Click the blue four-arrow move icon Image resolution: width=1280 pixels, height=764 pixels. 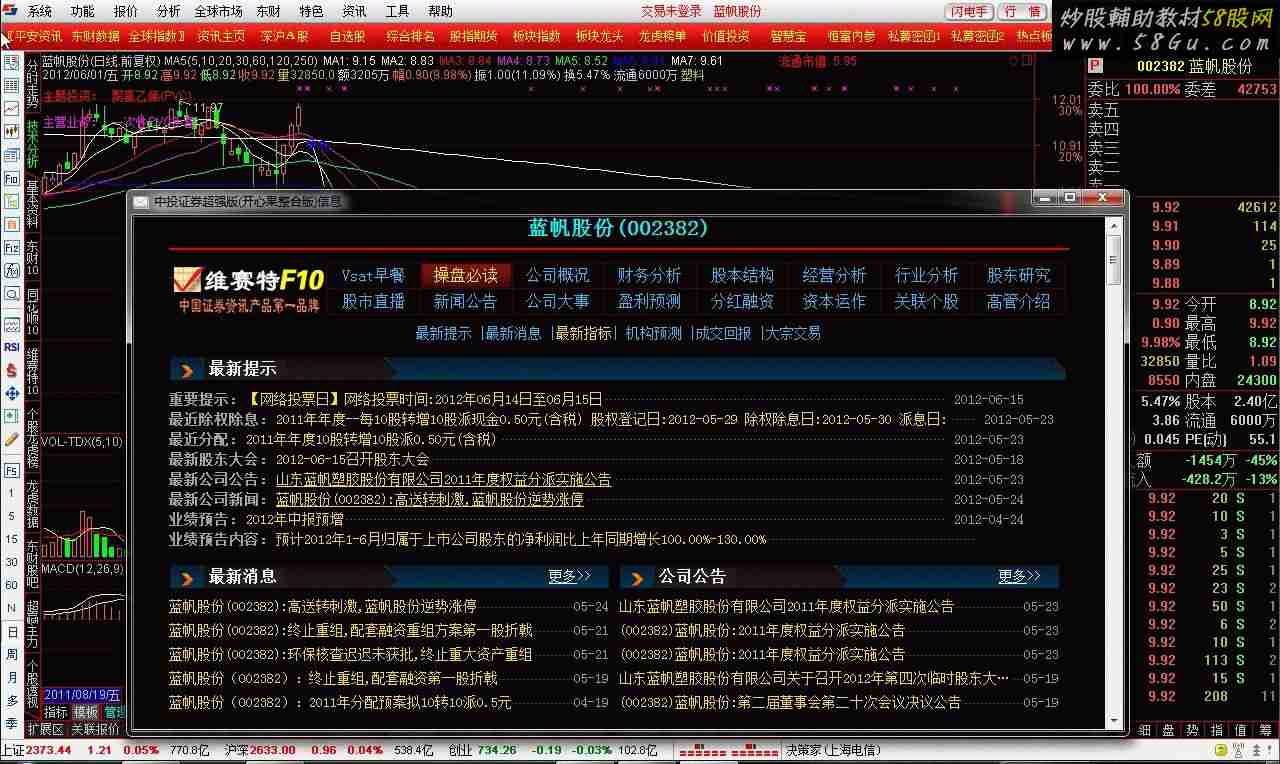click(x=12, y=393)
